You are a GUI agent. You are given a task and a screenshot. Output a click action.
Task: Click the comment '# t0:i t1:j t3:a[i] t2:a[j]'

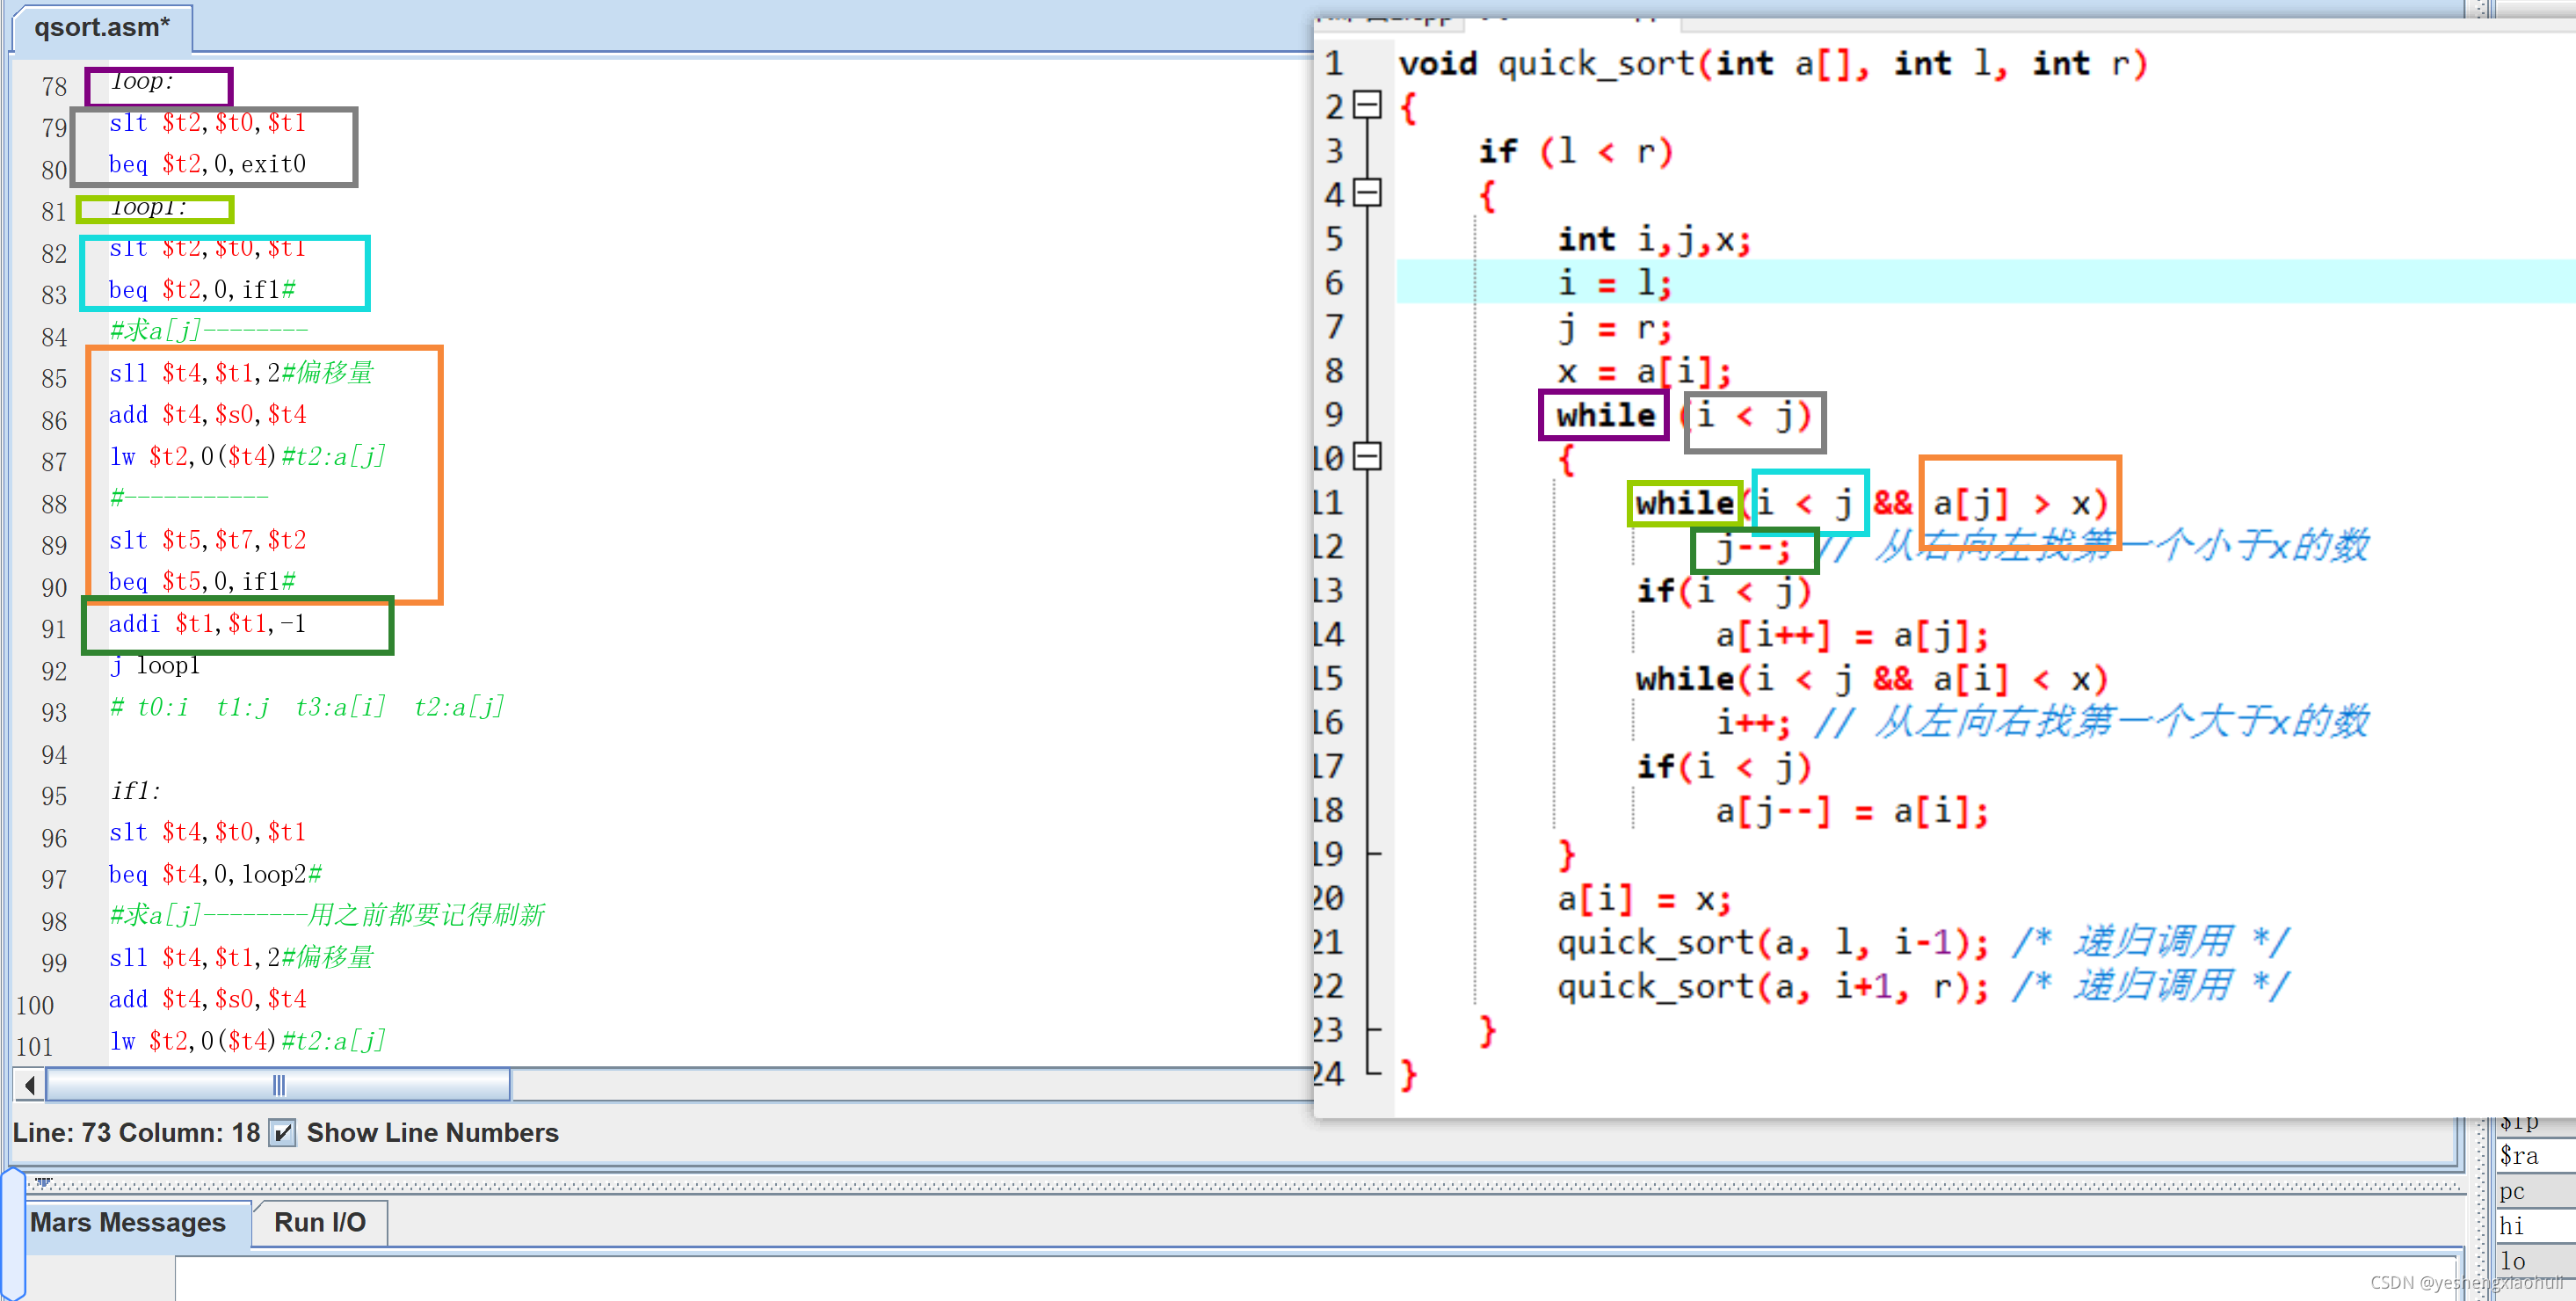pyautogui.click(x=307, y=708)
